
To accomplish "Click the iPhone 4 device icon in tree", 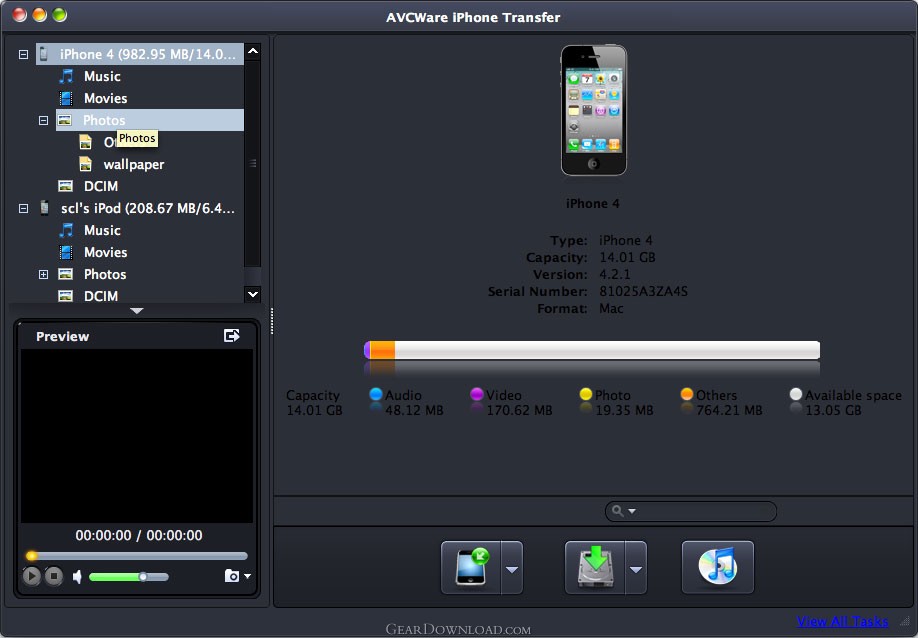I will click(x=44, y=54).
